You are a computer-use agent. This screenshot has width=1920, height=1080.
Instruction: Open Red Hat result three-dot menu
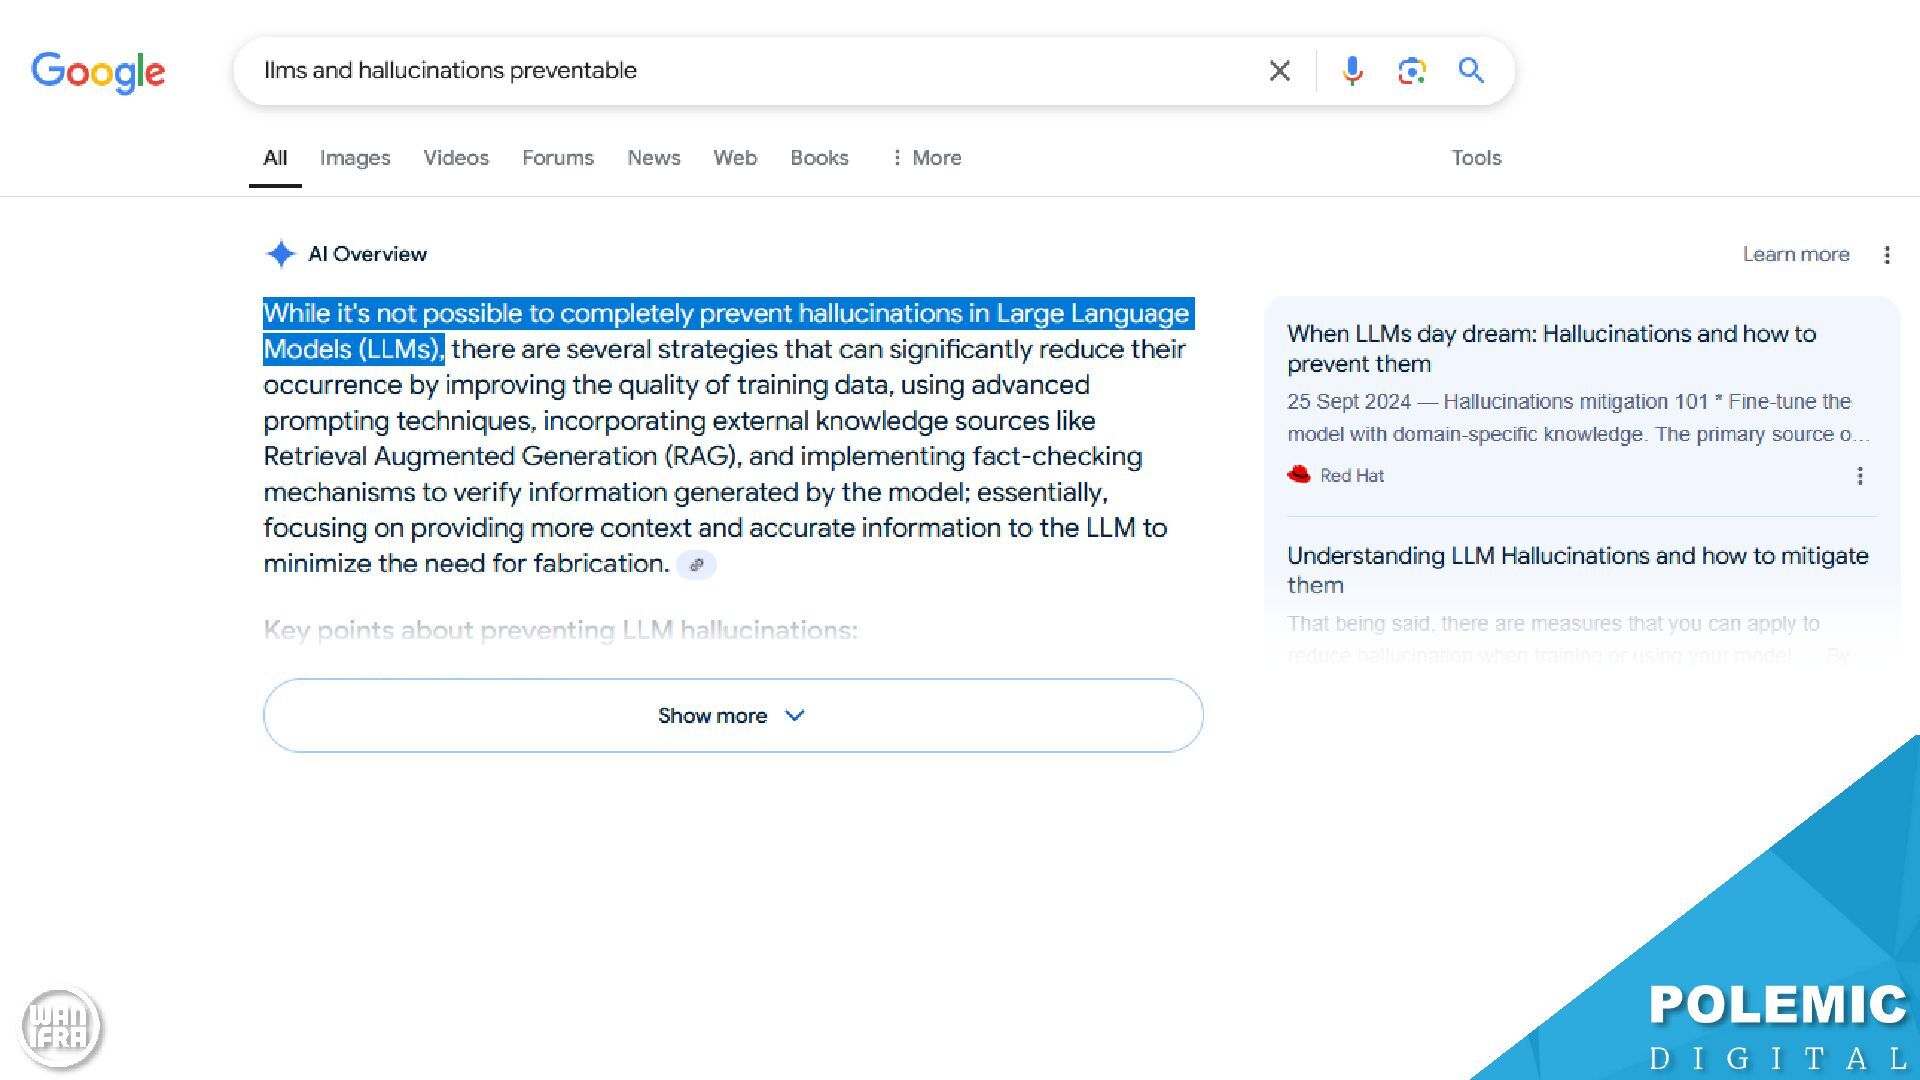point(1860,476)
